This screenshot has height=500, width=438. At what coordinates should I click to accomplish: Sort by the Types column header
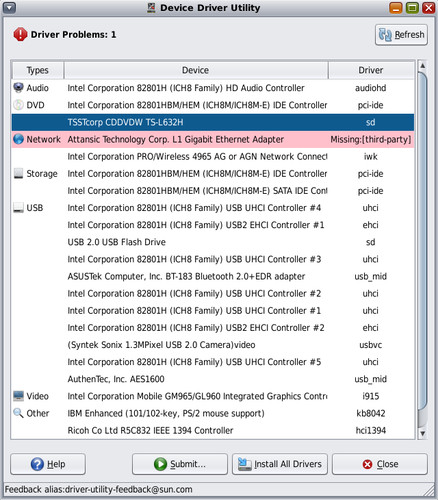pos(38,70)
